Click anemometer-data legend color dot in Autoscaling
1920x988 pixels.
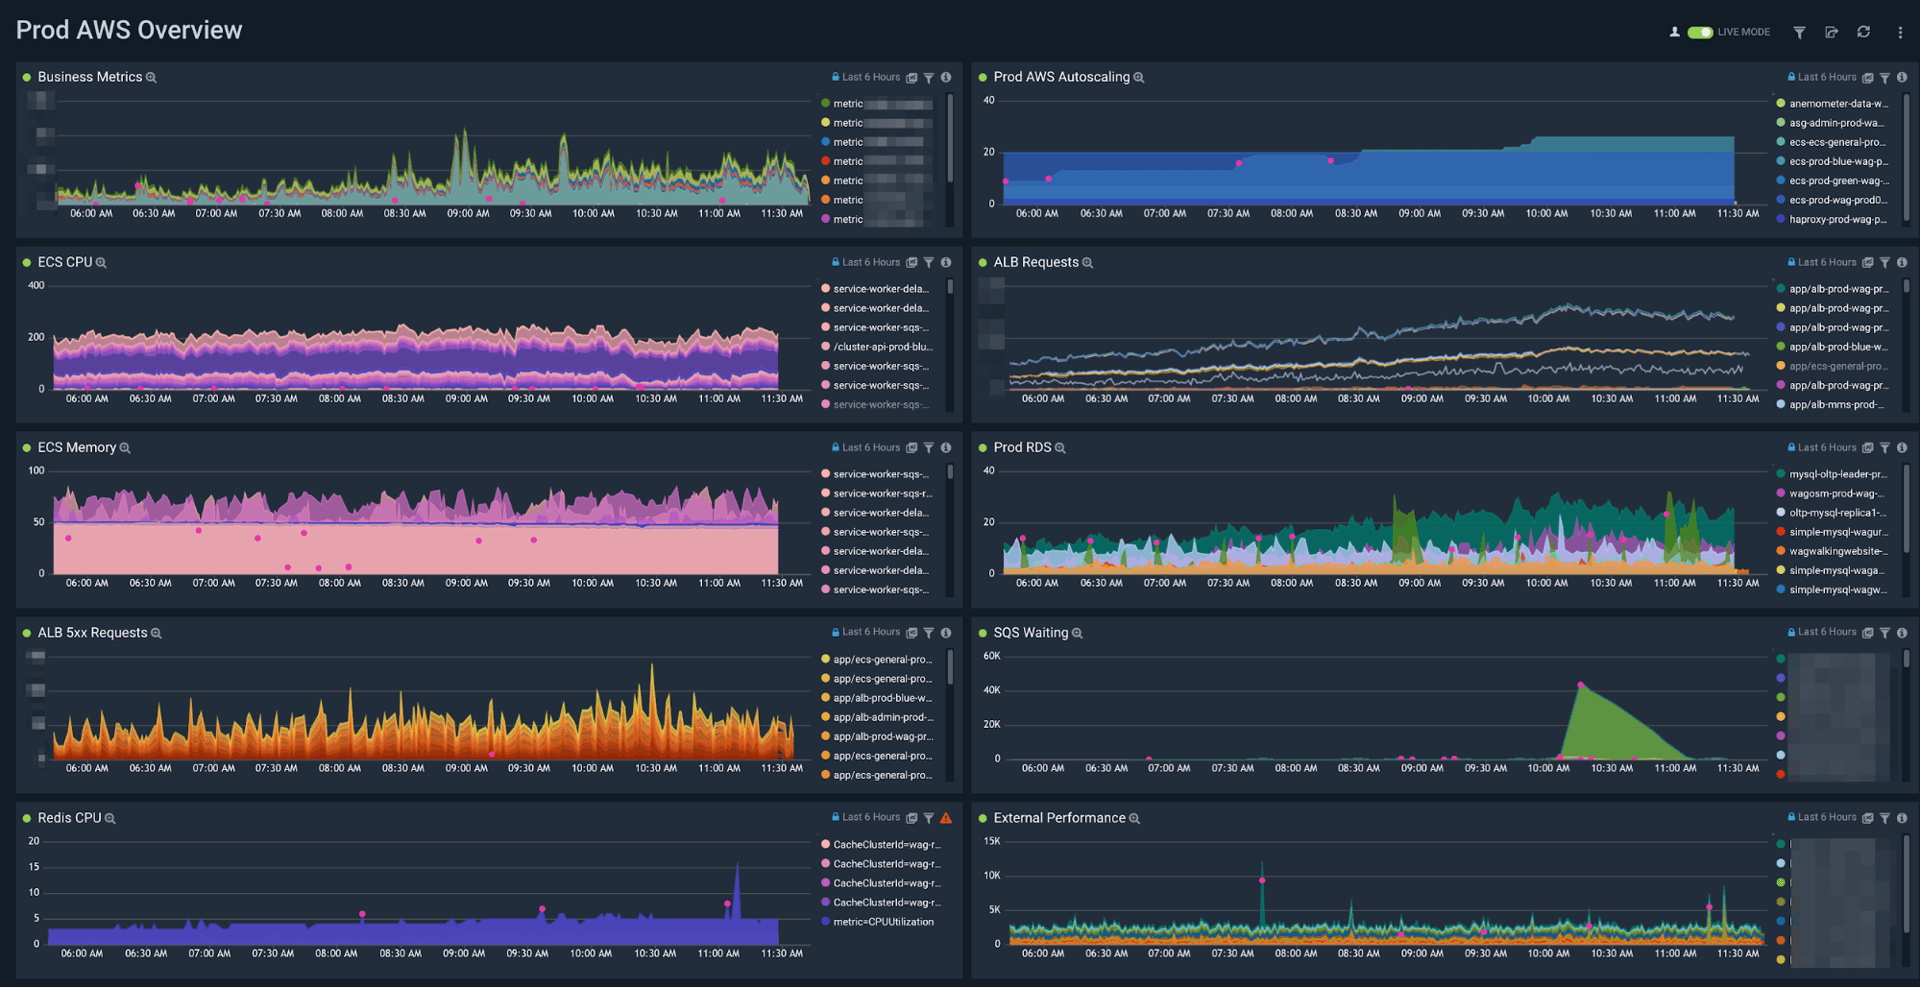[1781, 103]
